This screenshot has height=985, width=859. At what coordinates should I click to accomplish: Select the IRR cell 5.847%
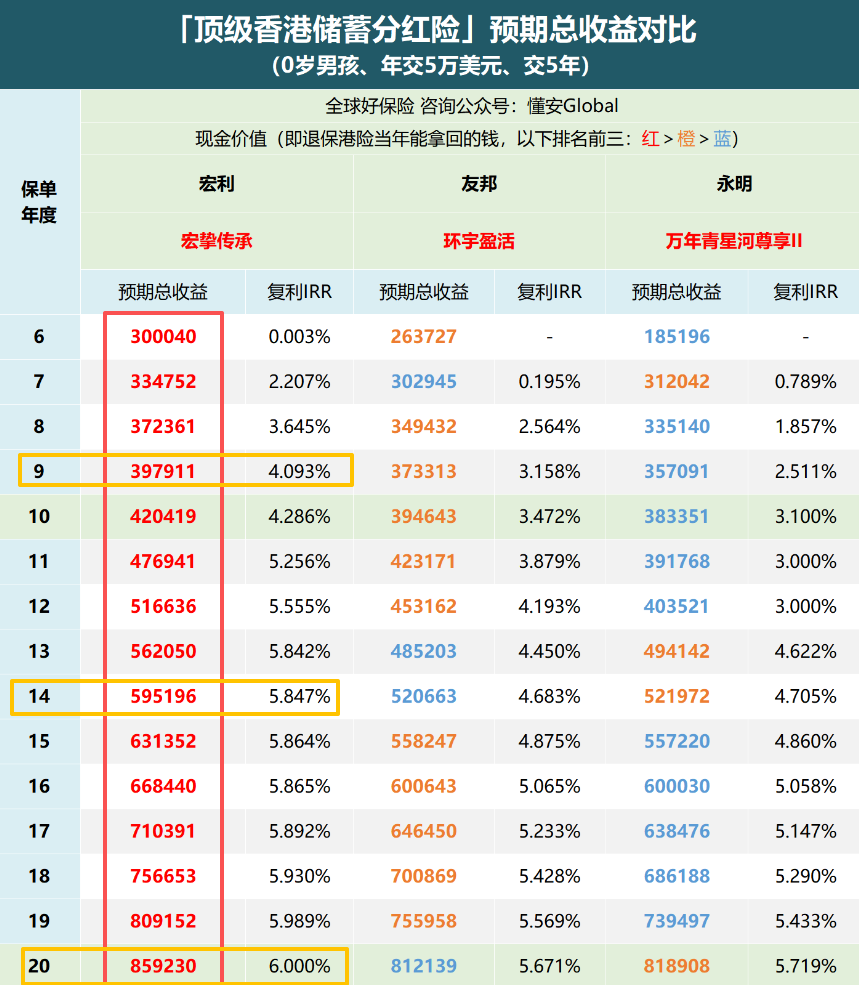point(299,696)
